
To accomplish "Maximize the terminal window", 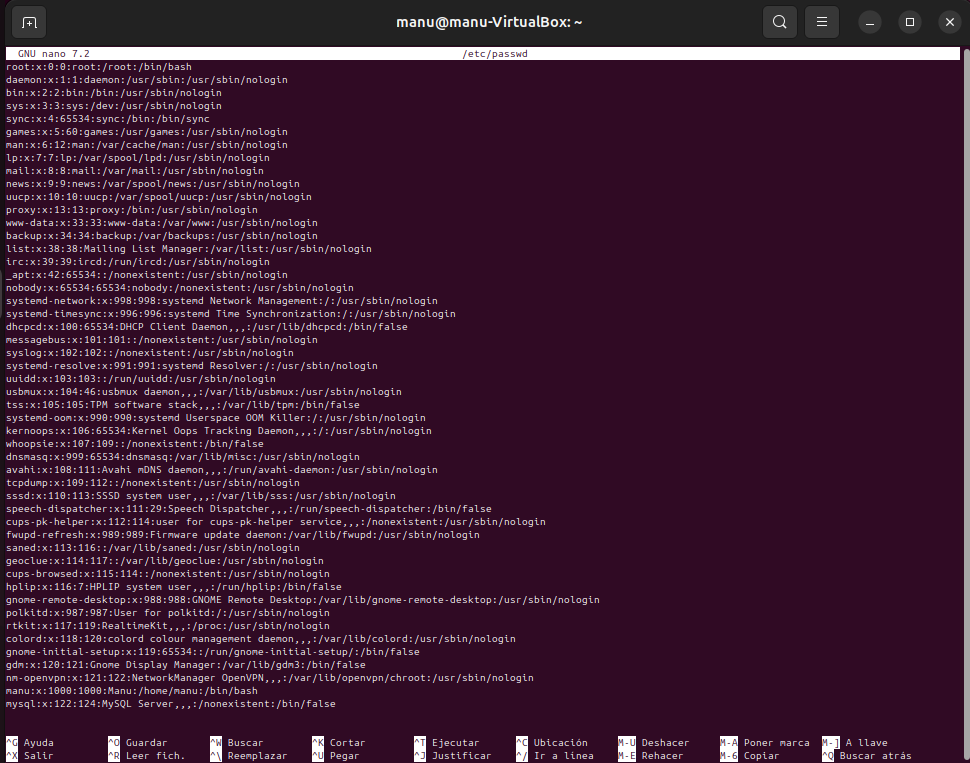I will coord(909,21).
